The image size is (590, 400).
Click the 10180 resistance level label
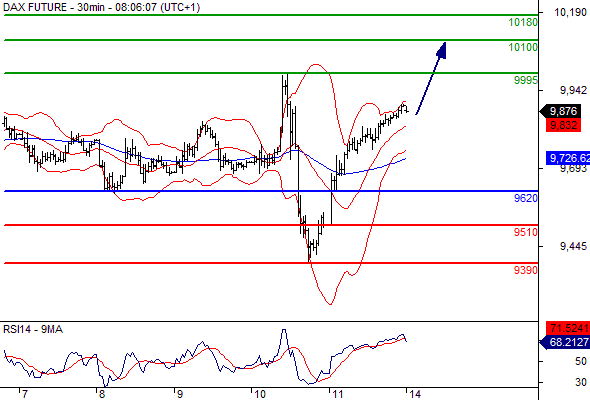[523, 23]
